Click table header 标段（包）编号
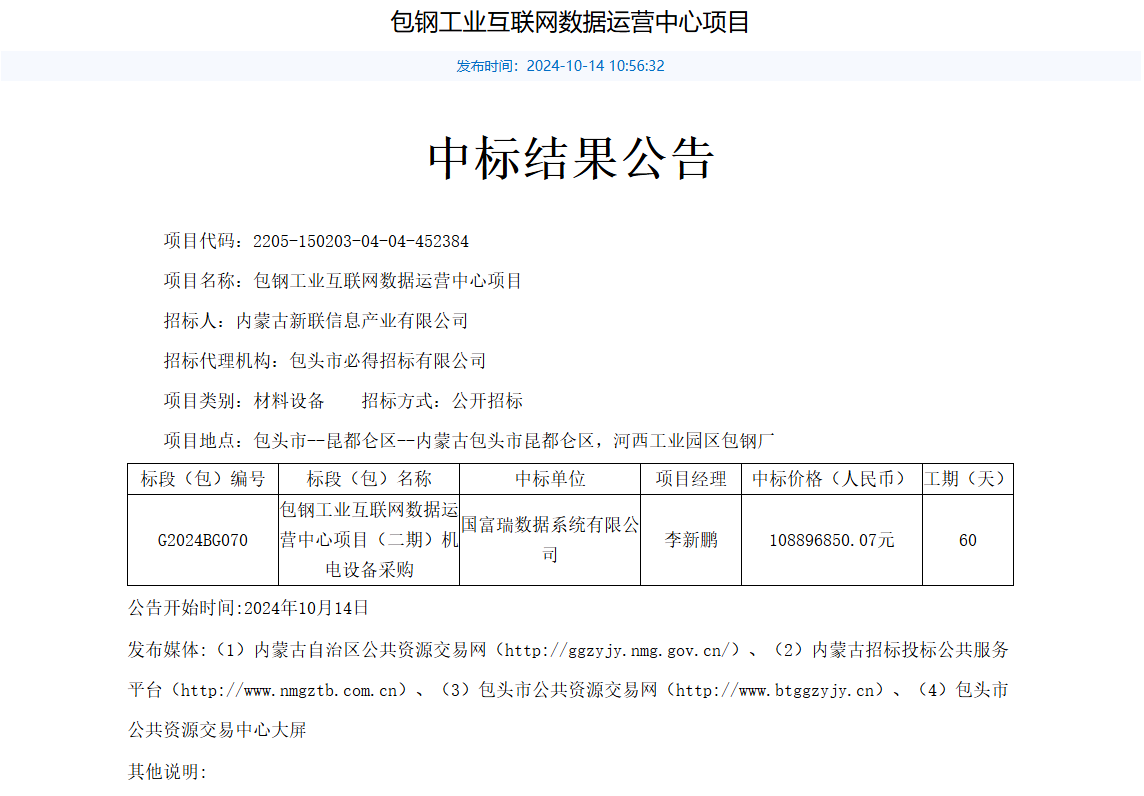This screenshot has width=1144, height=796. point(203,479)
